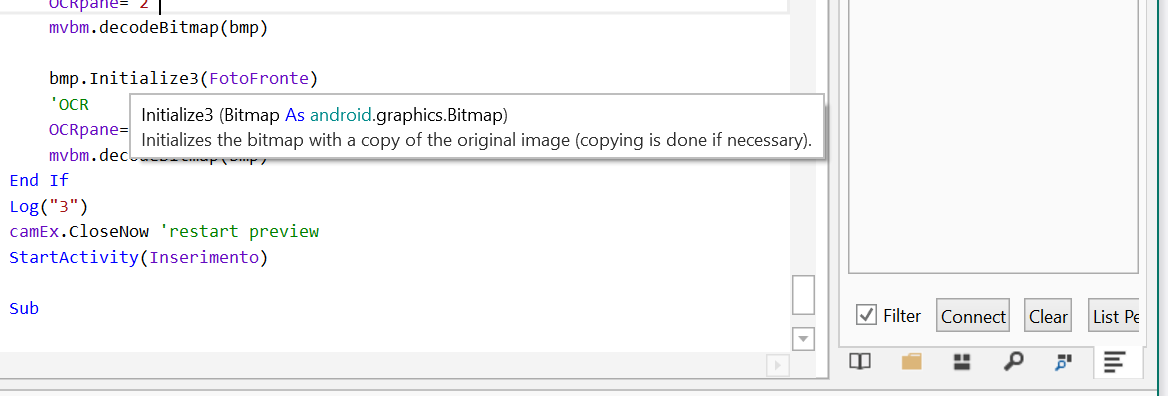Click the List Permissions button
The width and height of the screenshot is (1168, 396).
1115,316
